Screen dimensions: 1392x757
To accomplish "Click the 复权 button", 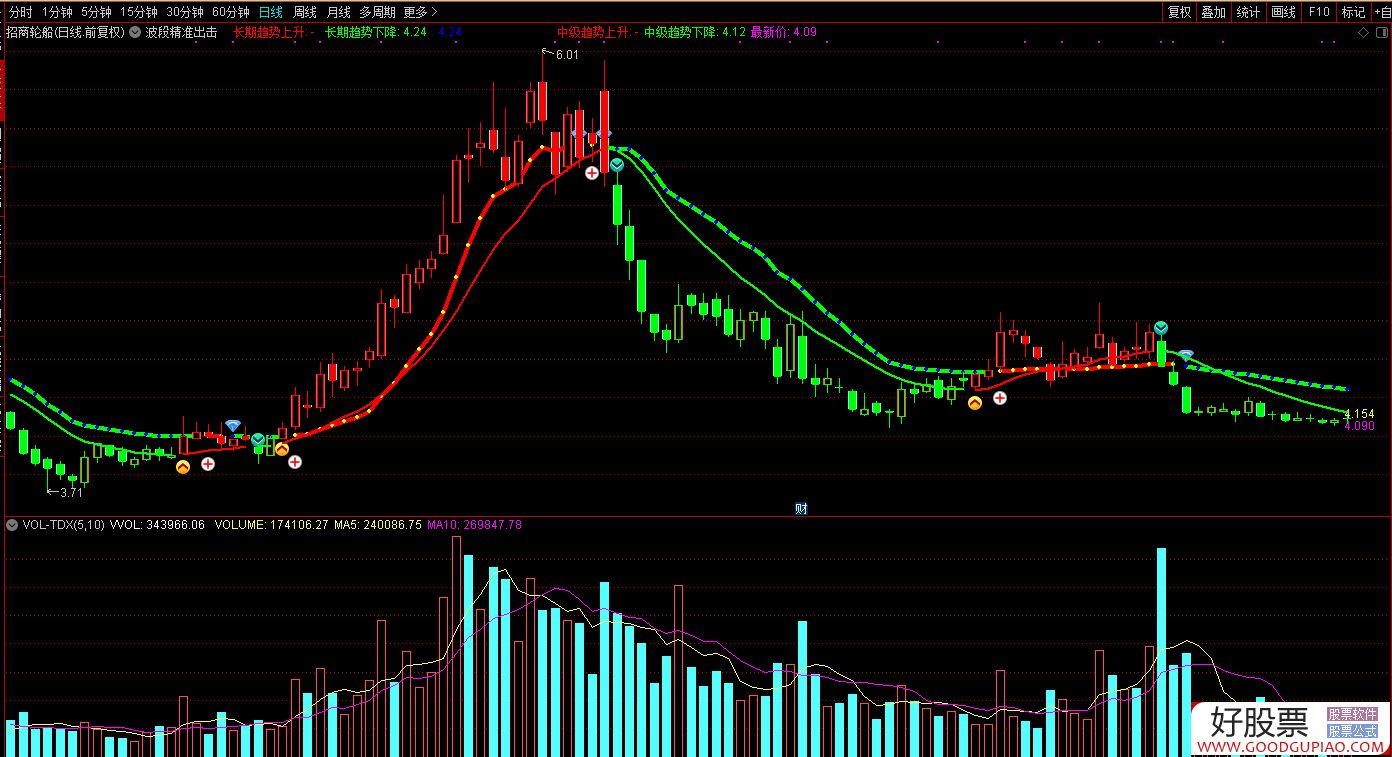I will [x=1180, y=12].
